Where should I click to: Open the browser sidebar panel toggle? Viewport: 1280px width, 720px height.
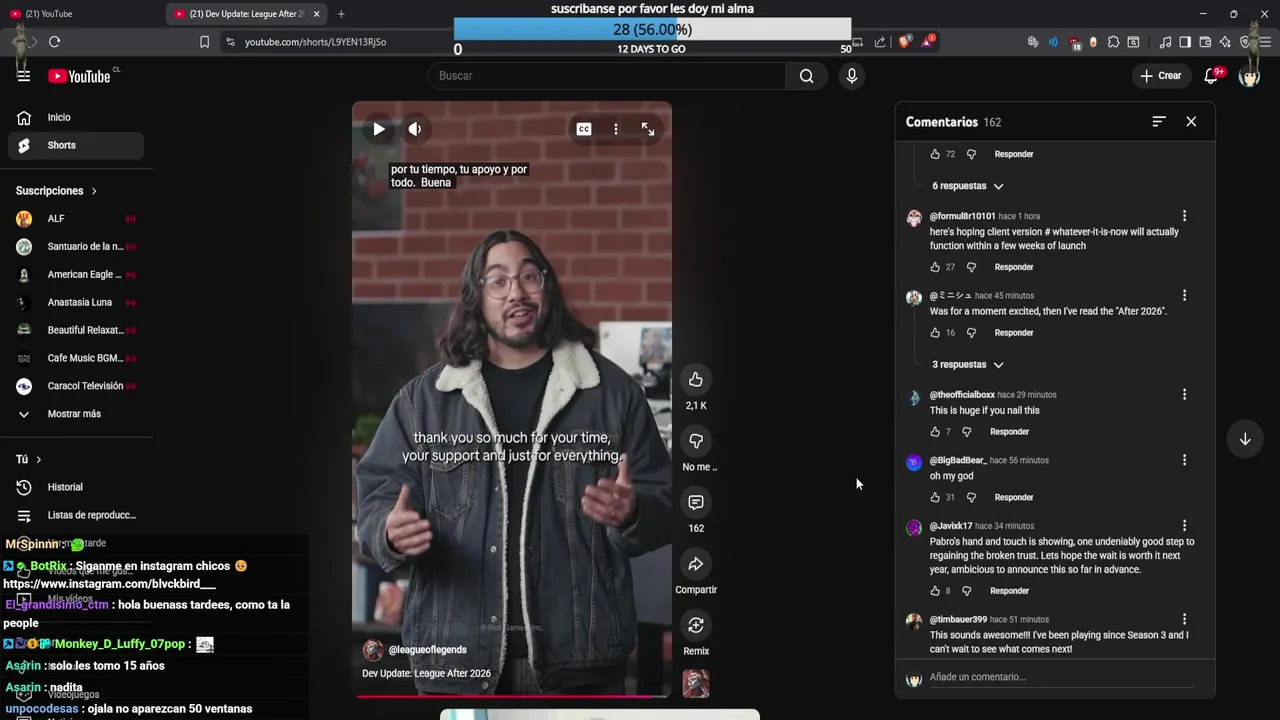(1185, 42)
